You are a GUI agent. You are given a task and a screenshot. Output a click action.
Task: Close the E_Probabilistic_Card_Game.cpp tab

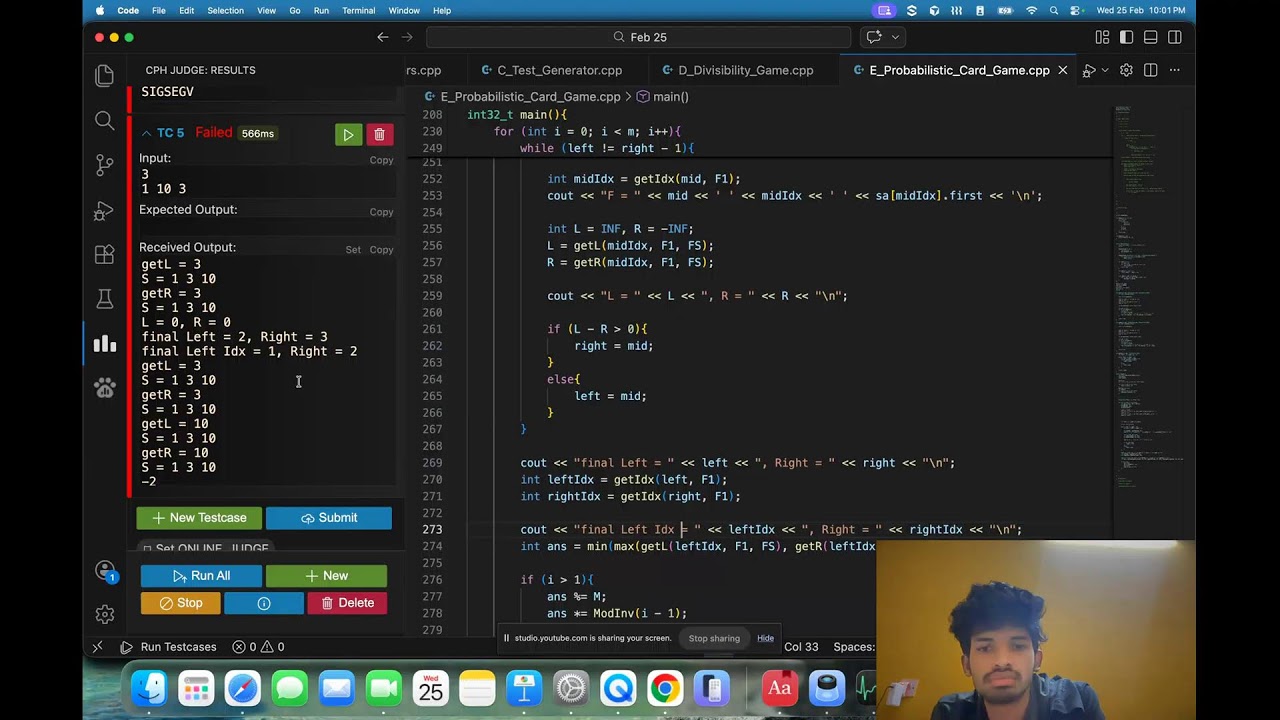pos(1062,70)
